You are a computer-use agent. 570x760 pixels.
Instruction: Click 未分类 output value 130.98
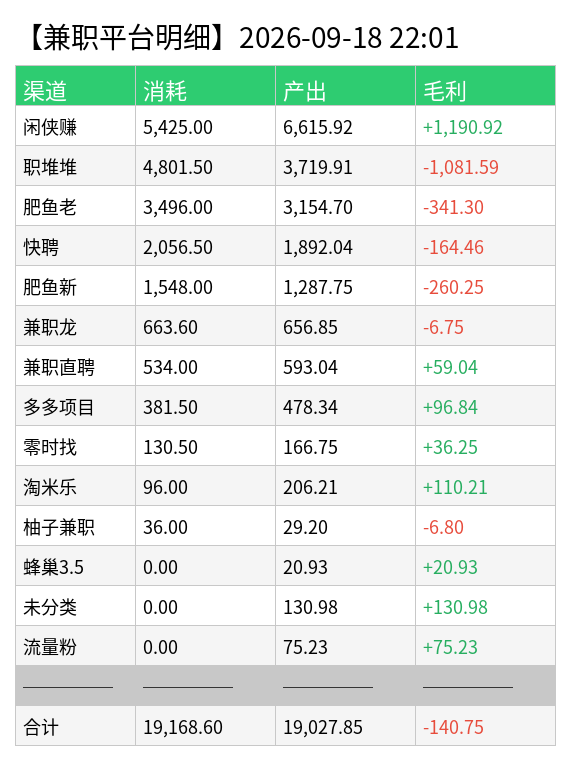(x=310, y=607)
